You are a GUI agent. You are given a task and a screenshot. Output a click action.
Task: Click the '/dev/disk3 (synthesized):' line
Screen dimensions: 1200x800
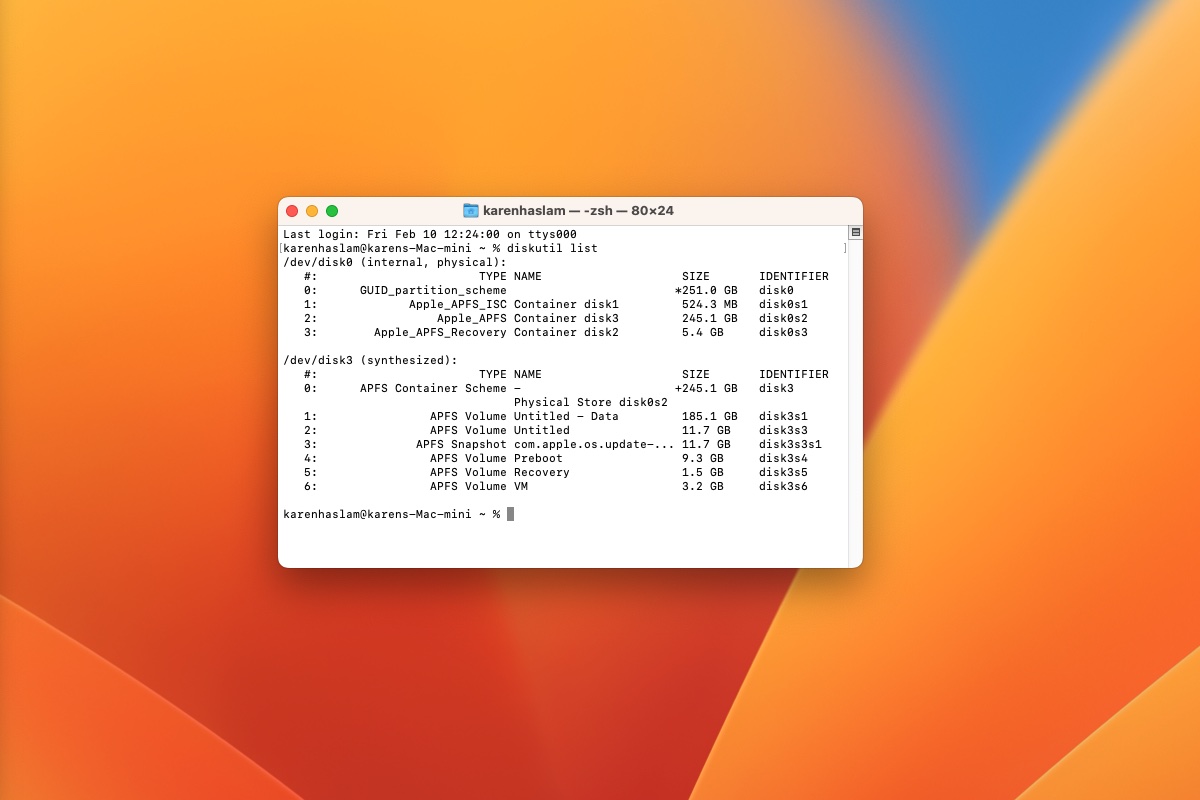click(370, 360)
